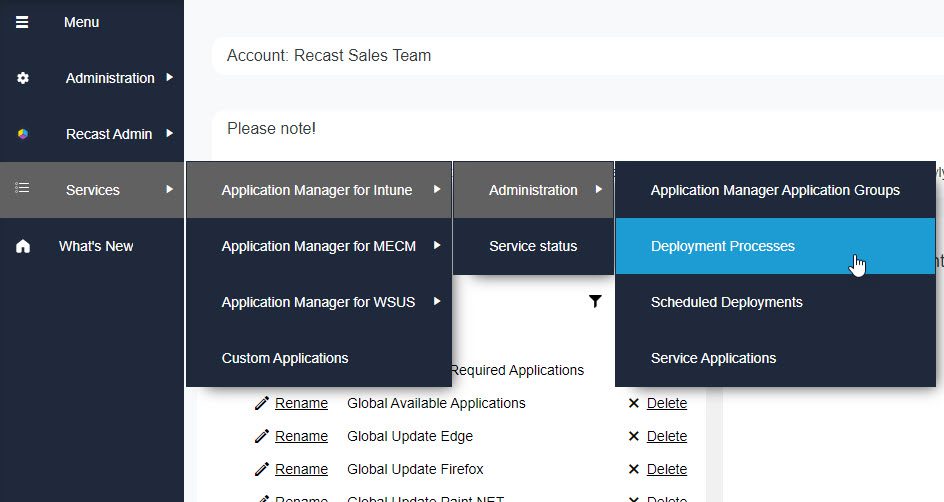Click the X icon beside Global Update Firefox
This screenshot has height=502, width=944.
(633, 469)
